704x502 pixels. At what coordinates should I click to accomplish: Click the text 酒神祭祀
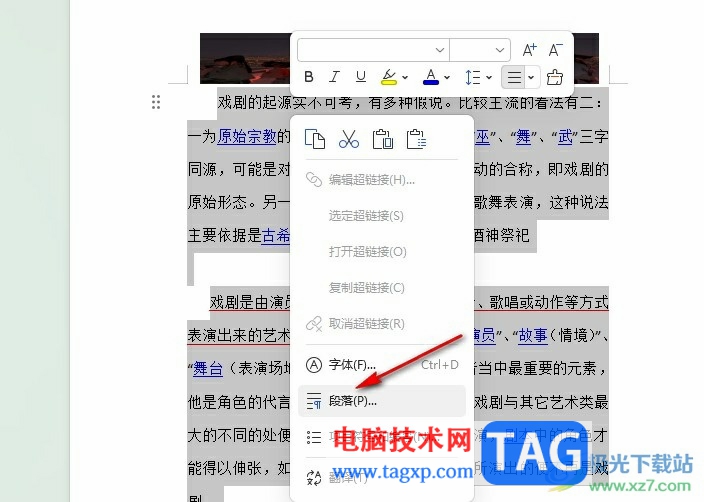pyautogui.click(x=501, y=235)
